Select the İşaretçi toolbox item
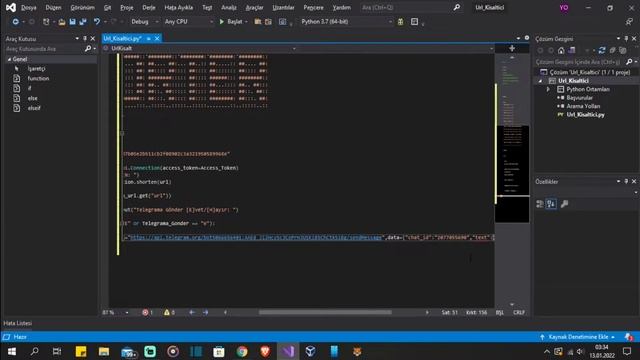The width and height of the screenshot is (640, 360). tap(36, 69)
